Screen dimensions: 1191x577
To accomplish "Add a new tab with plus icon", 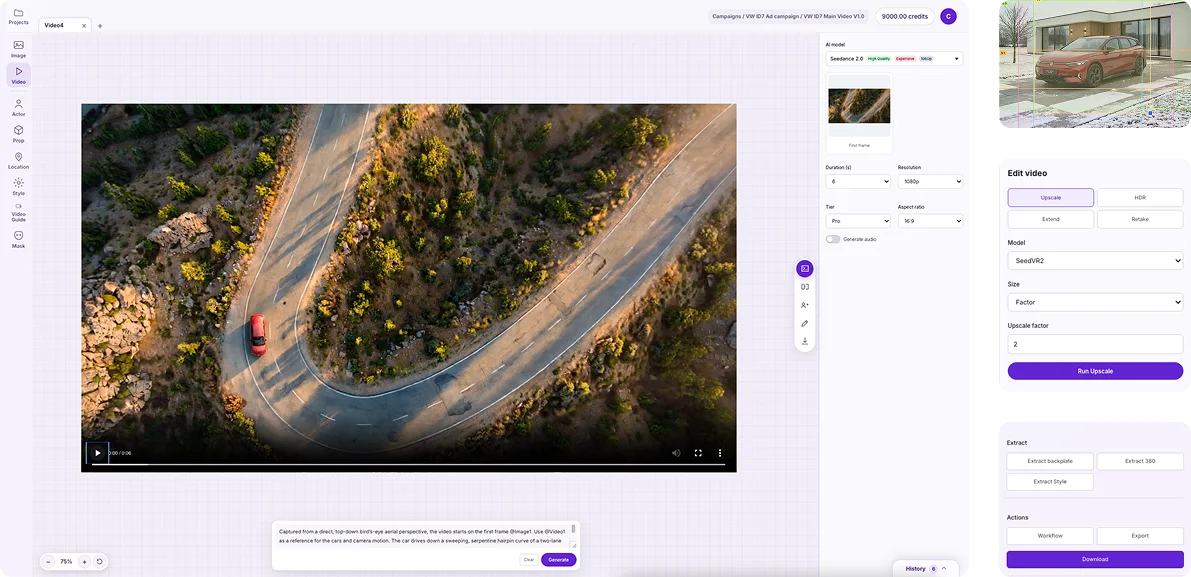I will (100, 26).
